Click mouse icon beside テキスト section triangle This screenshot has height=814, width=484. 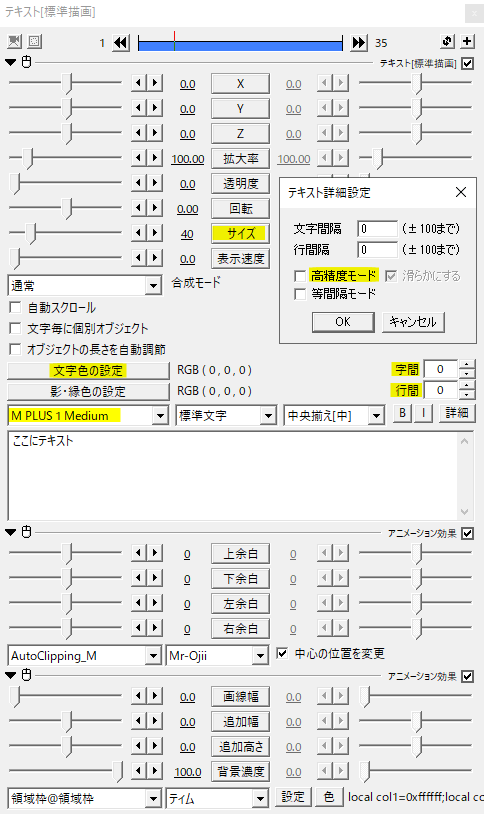(x=26, y=62)
